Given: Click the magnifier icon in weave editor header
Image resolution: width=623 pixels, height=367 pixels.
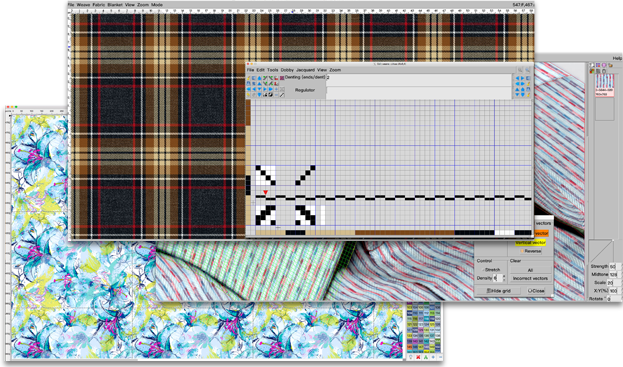Looking at the screenshot, I should (x=520, y=70).
